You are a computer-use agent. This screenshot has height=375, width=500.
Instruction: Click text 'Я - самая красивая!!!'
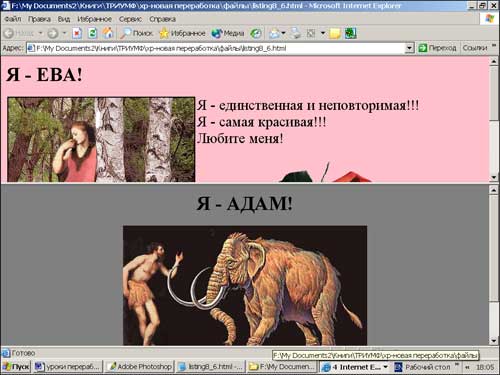pyautogui.click(x=262, y=122)
